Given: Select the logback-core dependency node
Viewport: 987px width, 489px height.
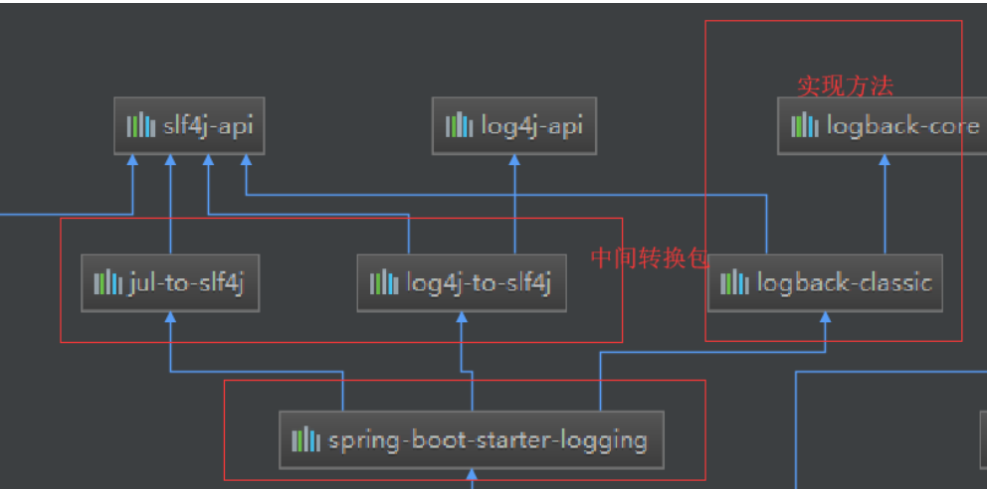Looking at the screenshot, I should pyautogui.click(x=883, y=126).
